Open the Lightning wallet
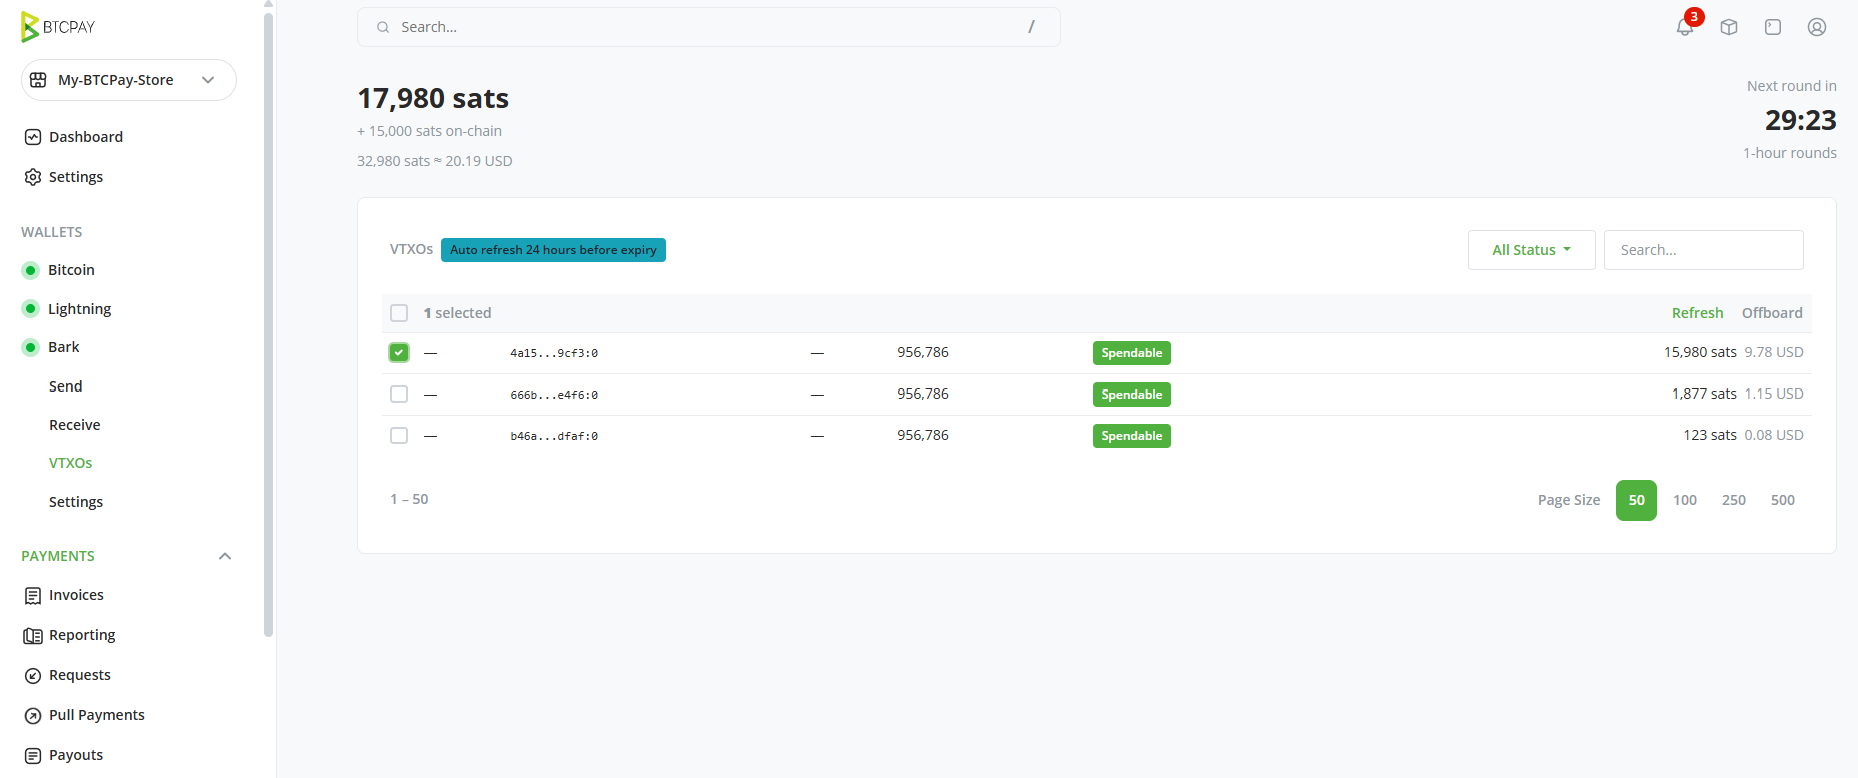Viewport: 1858px width, 778px height. pos(79,309)
